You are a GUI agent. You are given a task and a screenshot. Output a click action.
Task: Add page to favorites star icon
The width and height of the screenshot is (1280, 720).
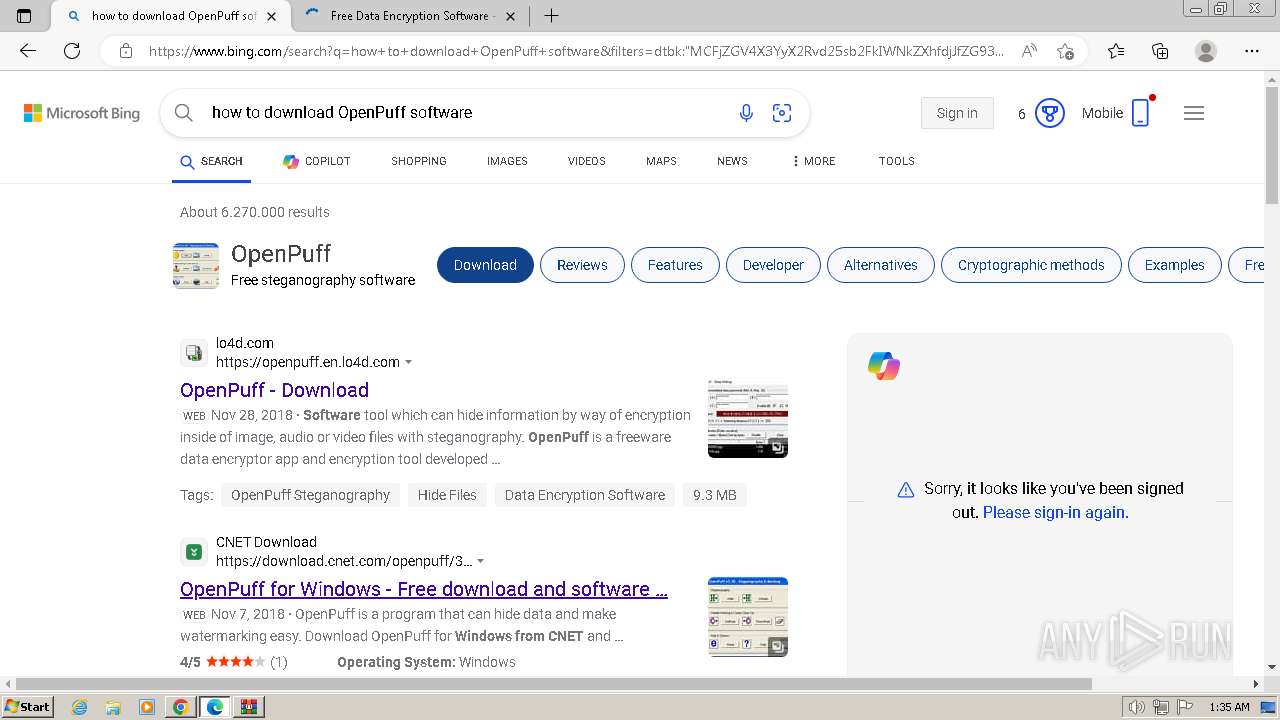(1066, 51)
